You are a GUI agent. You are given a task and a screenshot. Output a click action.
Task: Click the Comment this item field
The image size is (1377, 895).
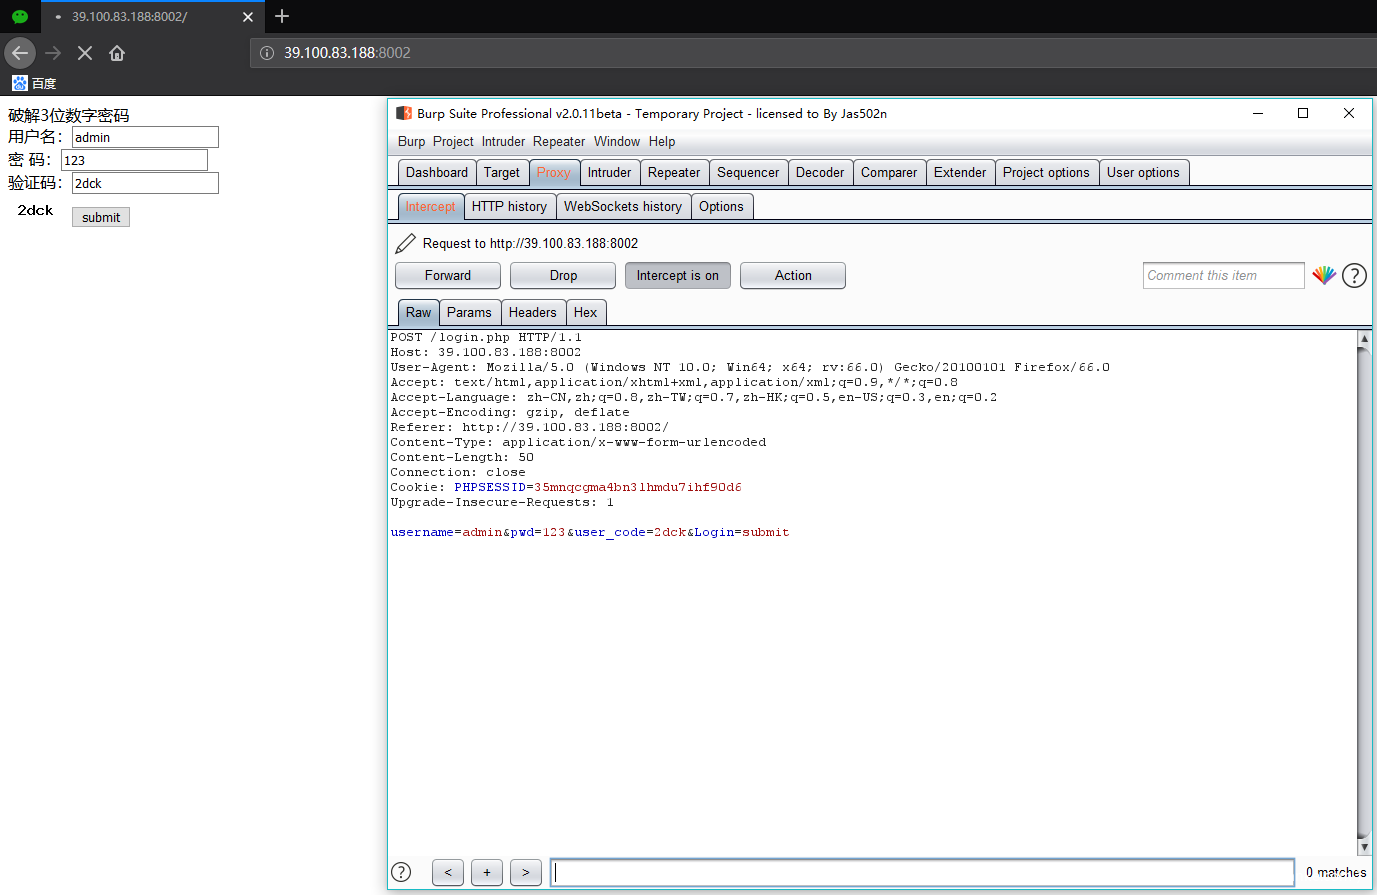click(x=1223, y=275)
